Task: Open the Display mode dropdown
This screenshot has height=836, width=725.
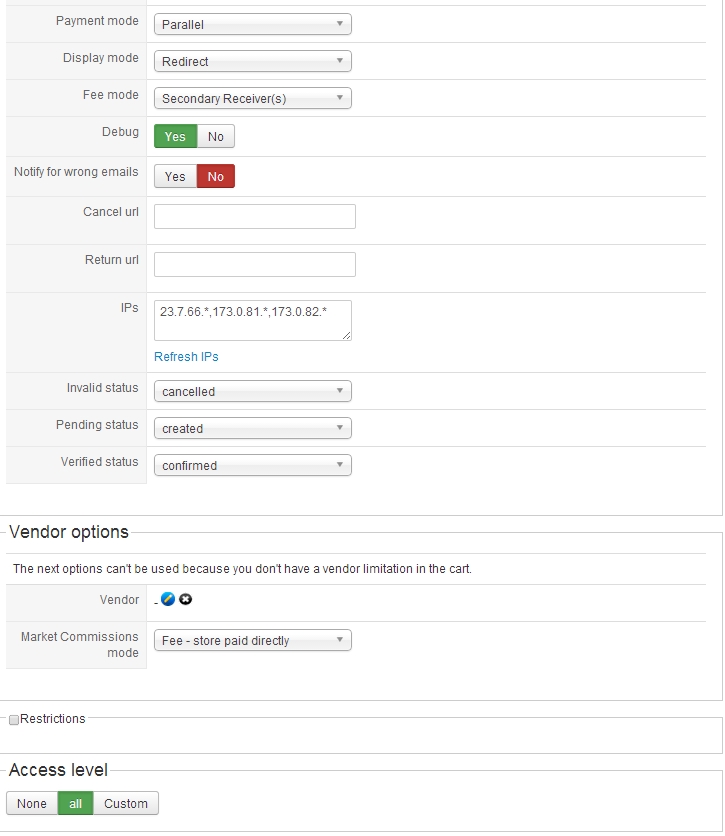Action: (x=252, y=61)
